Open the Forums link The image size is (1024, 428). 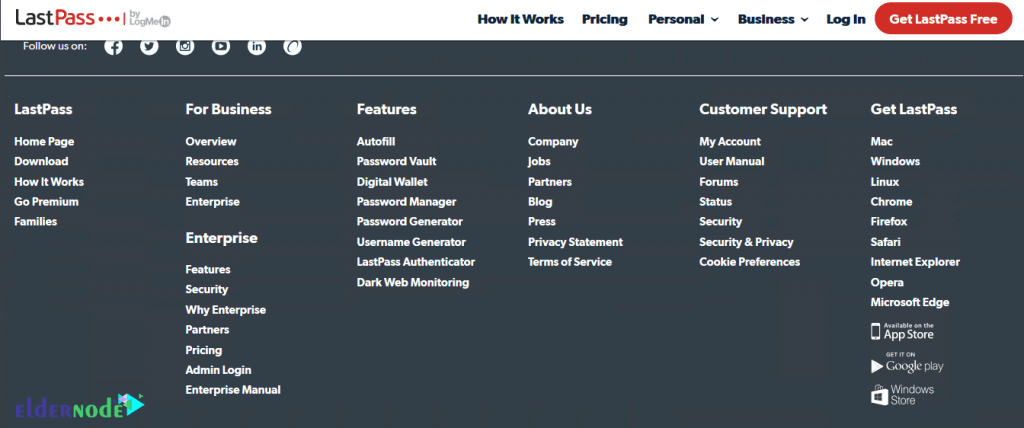coord(718,182)
